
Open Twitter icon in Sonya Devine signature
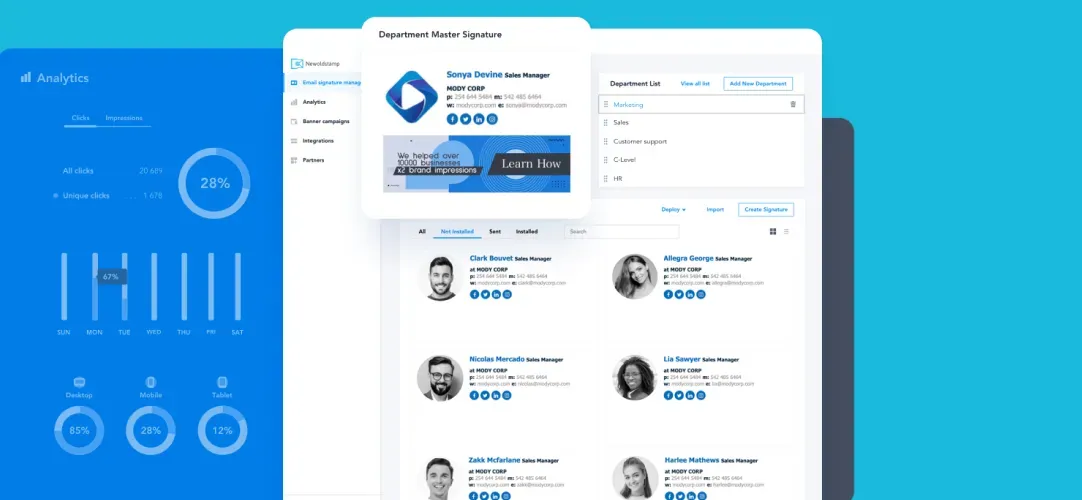tap(466, 119)
